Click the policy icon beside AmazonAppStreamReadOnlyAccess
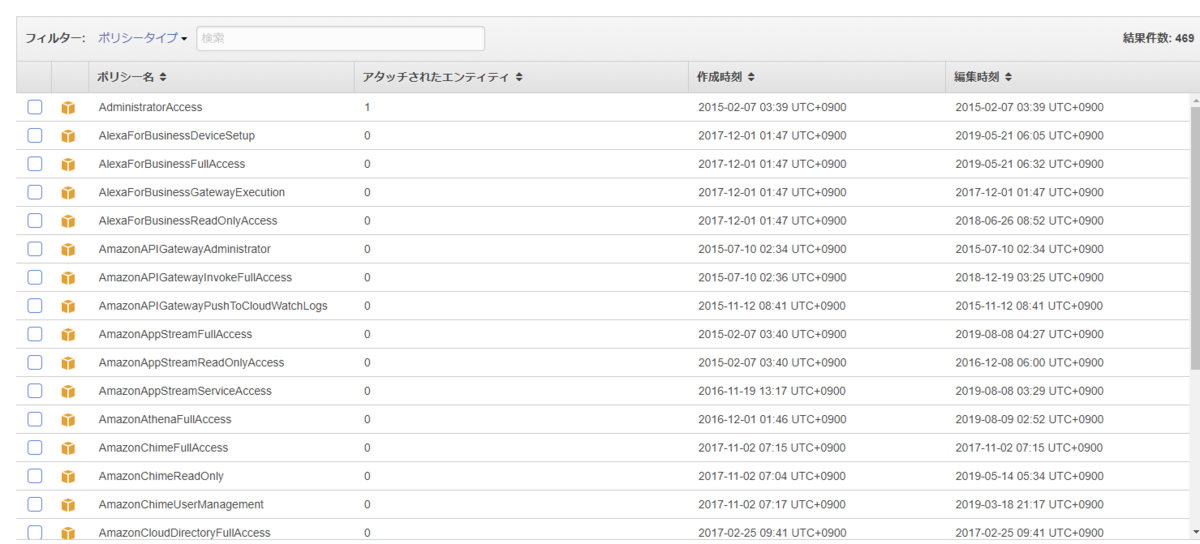1200x544 pixels. (x=68, y=363)
